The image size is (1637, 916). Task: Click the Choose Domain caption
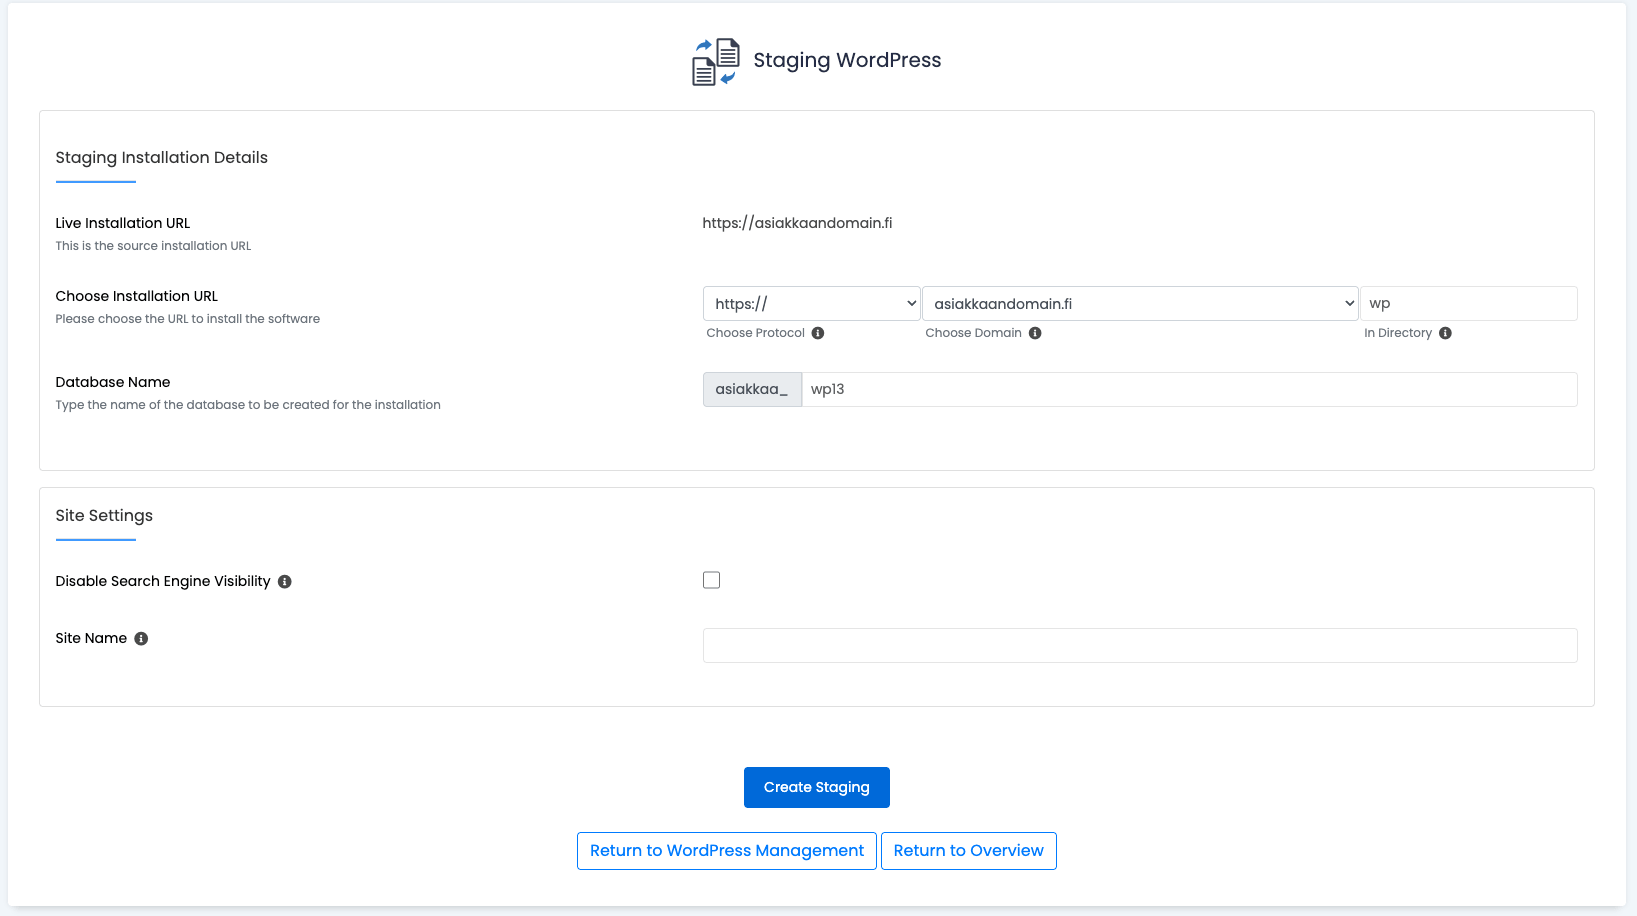974,333
